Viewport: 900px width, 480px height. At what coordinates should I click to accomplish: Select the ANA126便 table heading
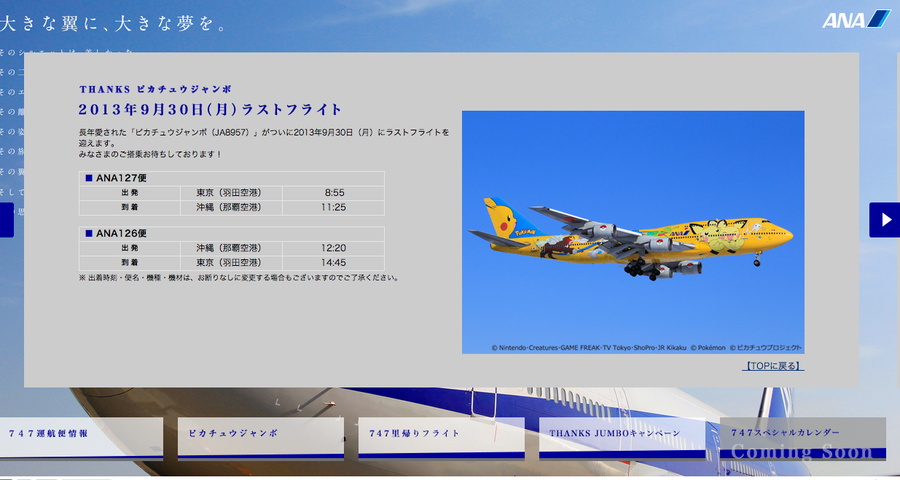pos(231,233)
